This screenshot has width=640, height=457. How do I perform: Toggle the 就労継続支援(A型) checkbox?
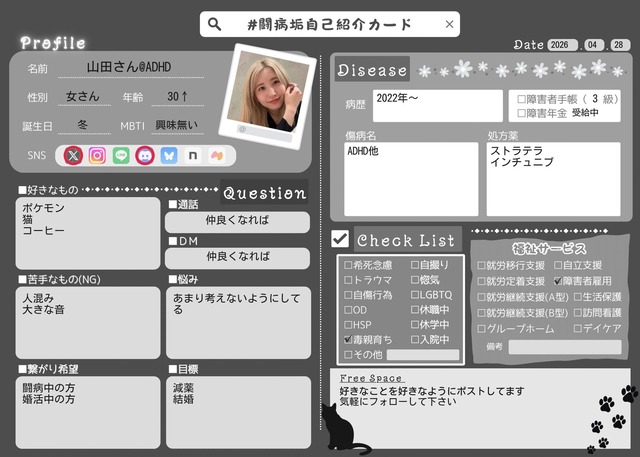(x=481, y=297)
